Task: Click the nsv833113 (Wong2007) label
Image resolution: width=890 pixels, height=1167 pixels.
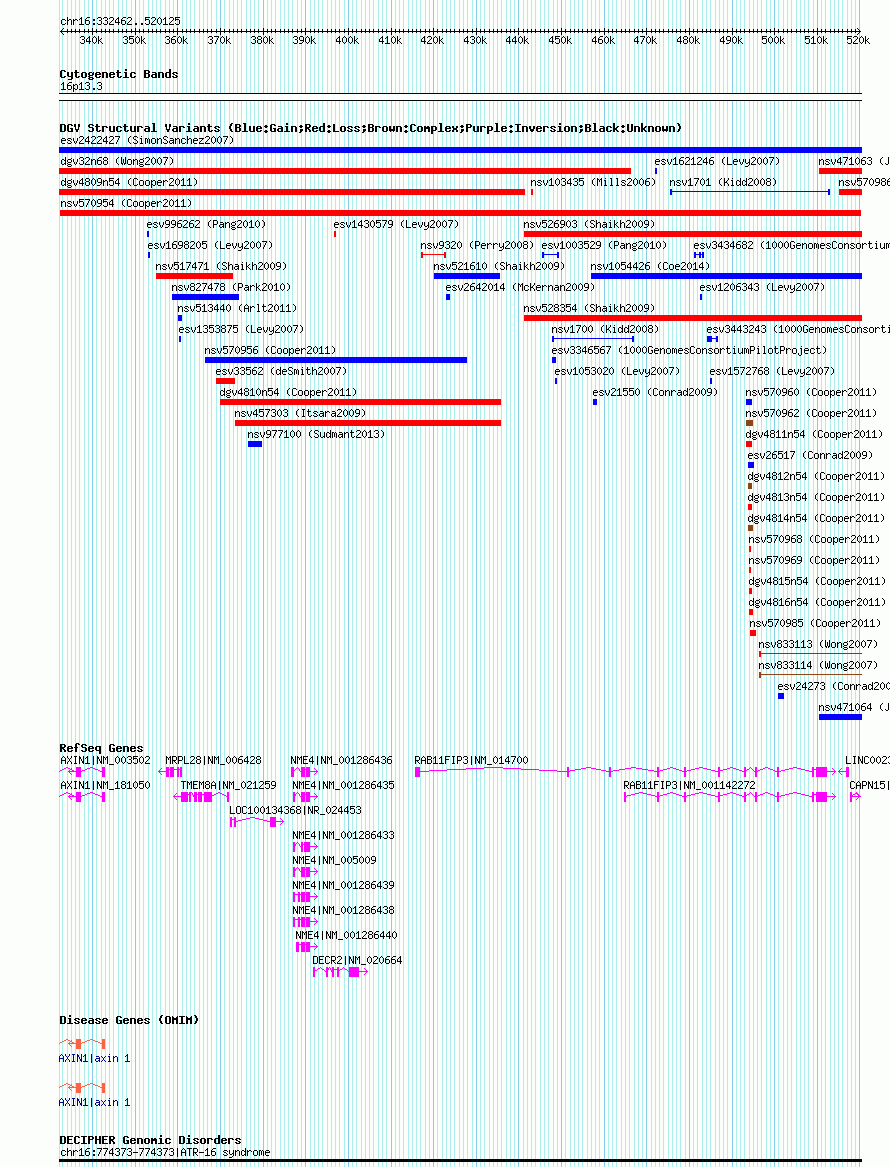Action: point(819,644)
